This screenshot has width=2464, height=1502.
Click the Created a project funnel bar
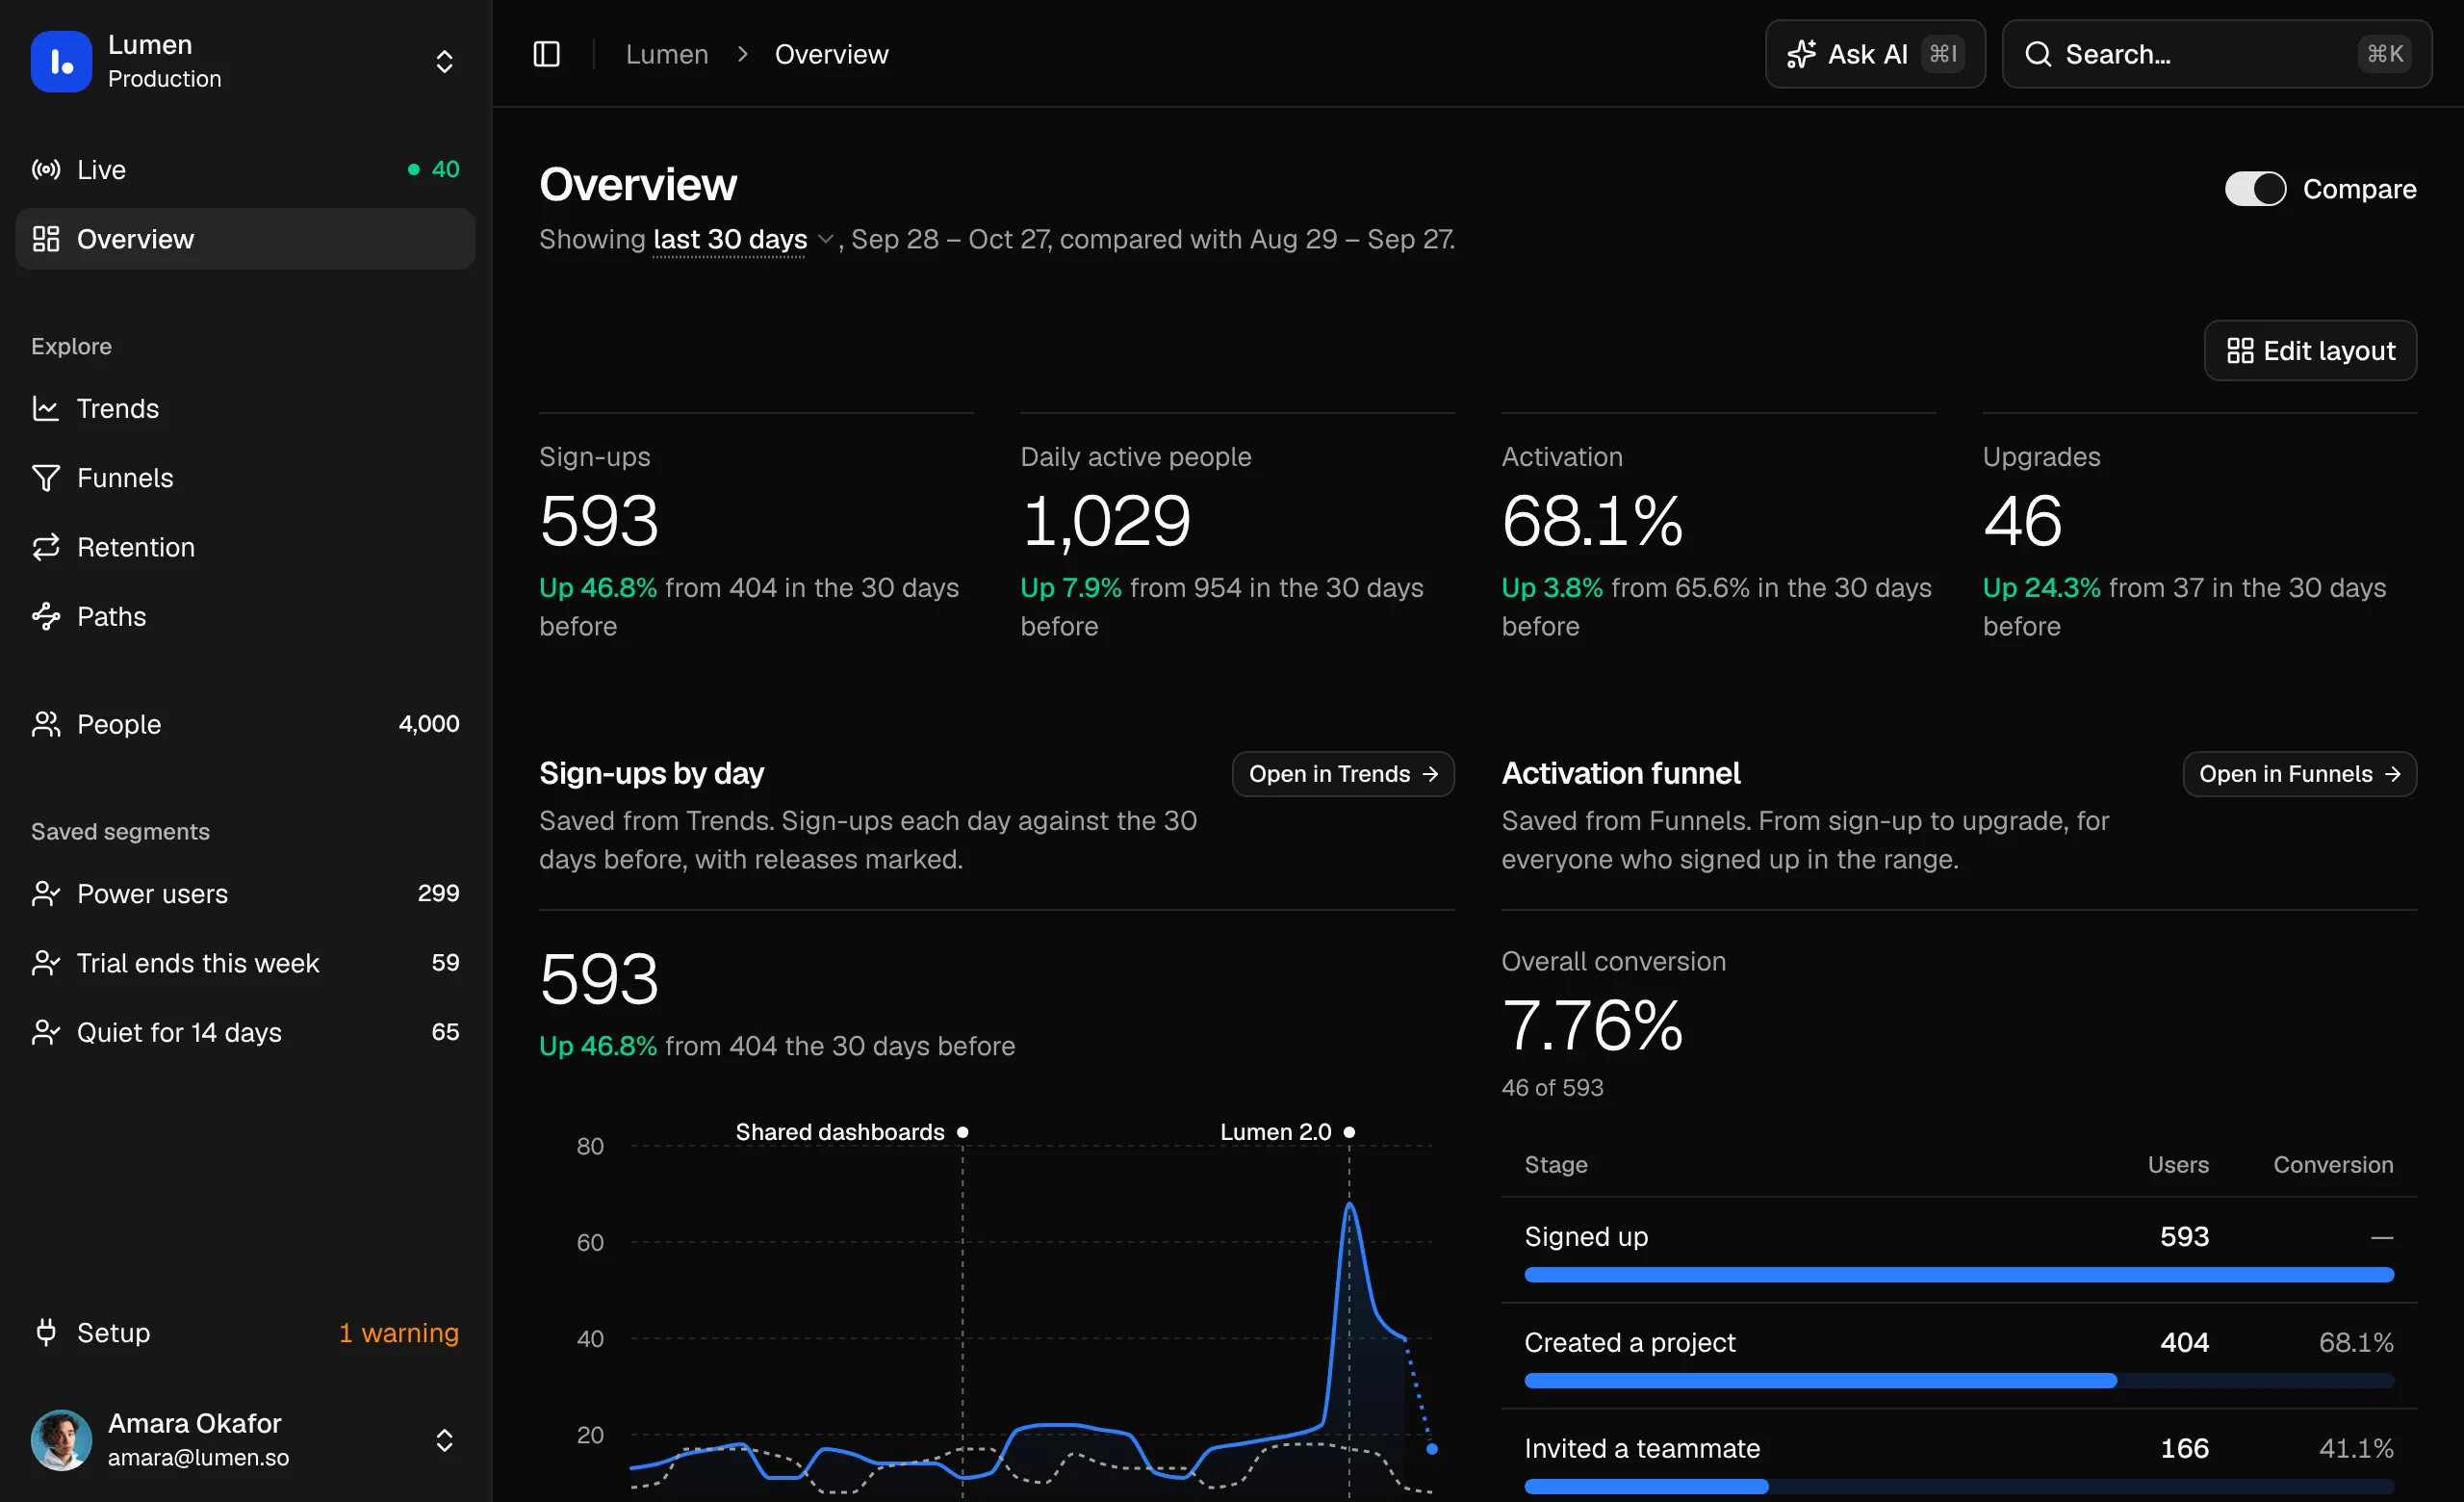1959,1381
